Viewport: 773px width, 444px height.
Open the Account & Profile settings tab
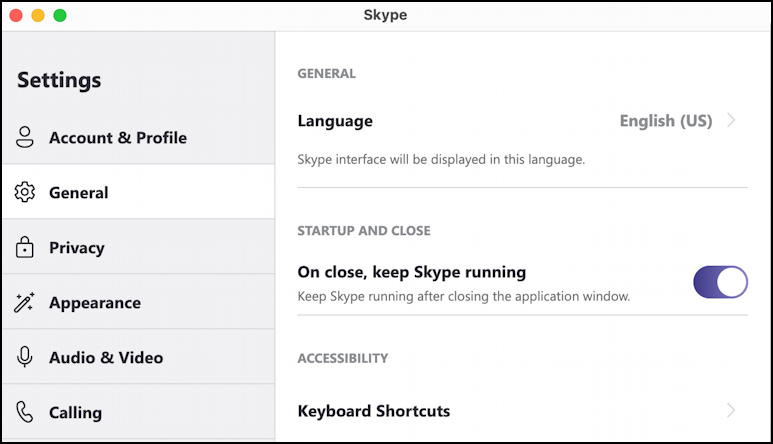(118, 138)
